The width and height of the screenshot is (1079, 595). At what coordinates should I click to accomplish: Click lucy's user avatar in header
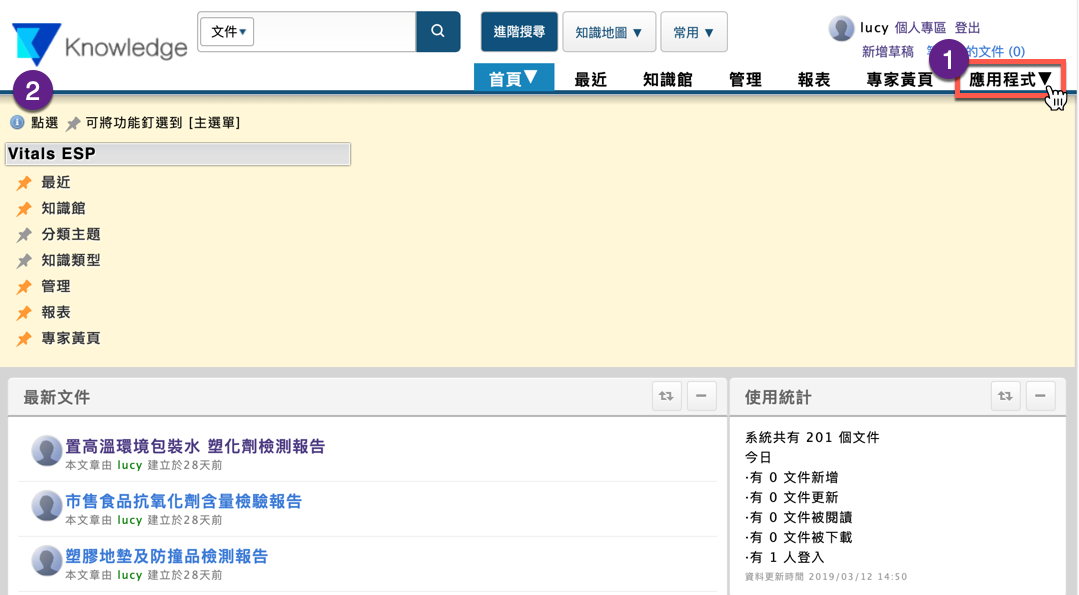tap(841, 28)
